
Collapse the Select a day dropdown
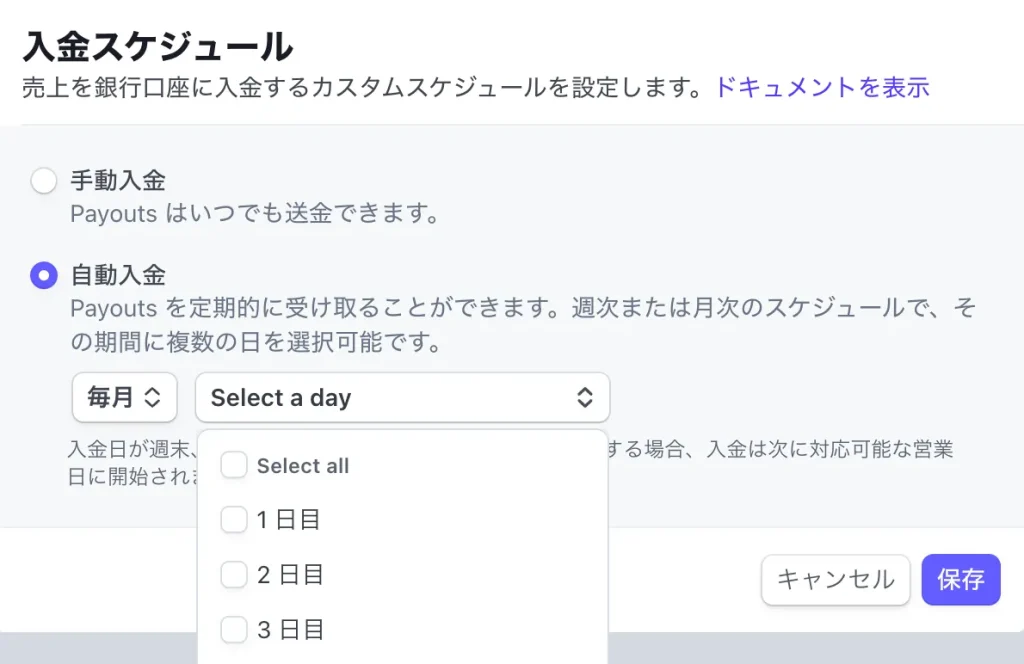(402, 398)
